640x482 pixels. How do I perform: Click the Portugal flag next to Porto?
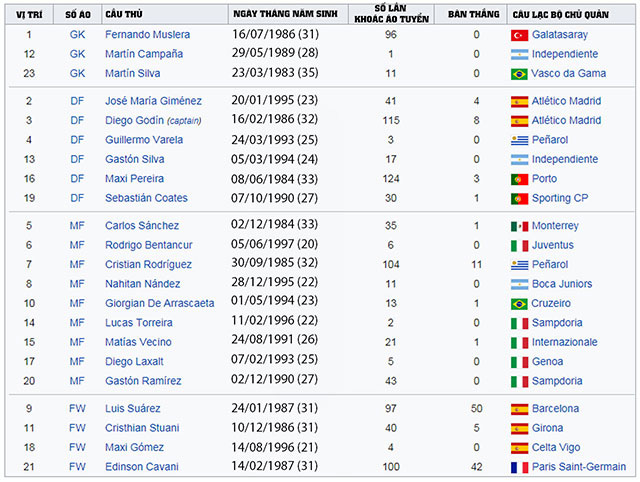click(x=519, y=179)
